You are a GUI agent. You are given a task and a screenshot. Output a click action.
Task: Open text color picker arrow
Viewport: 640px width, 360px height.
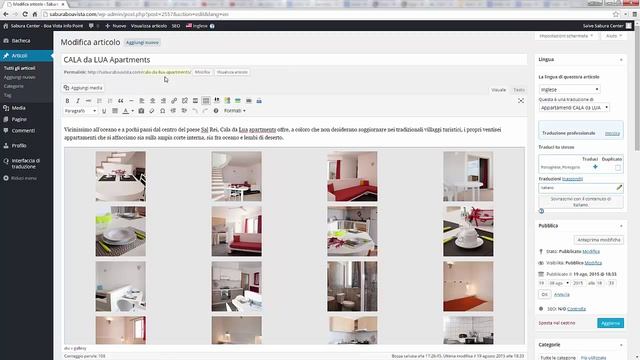132,111
